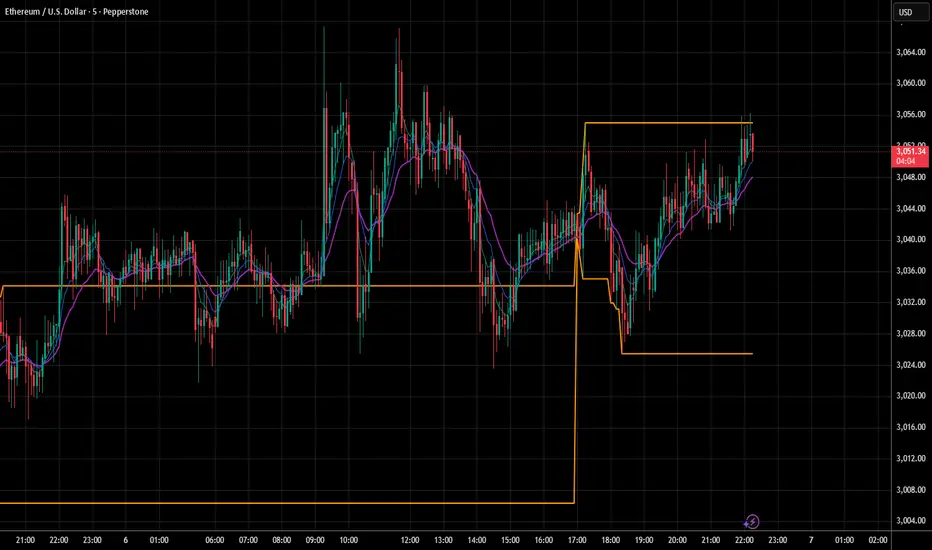The height and width of the screenshot is (550, 932).
Task: Click the 15:00 time axis label
Action: (x=510, y=540)
